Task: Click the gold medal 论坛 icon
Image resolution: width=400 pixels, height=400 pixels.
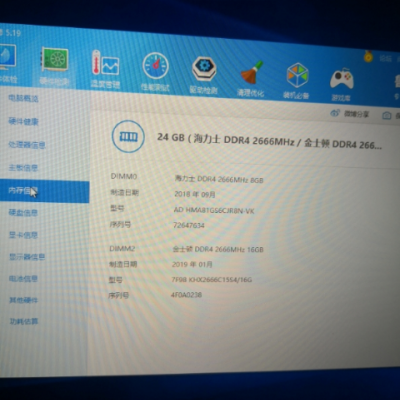Action: click(x=368, y=57)
